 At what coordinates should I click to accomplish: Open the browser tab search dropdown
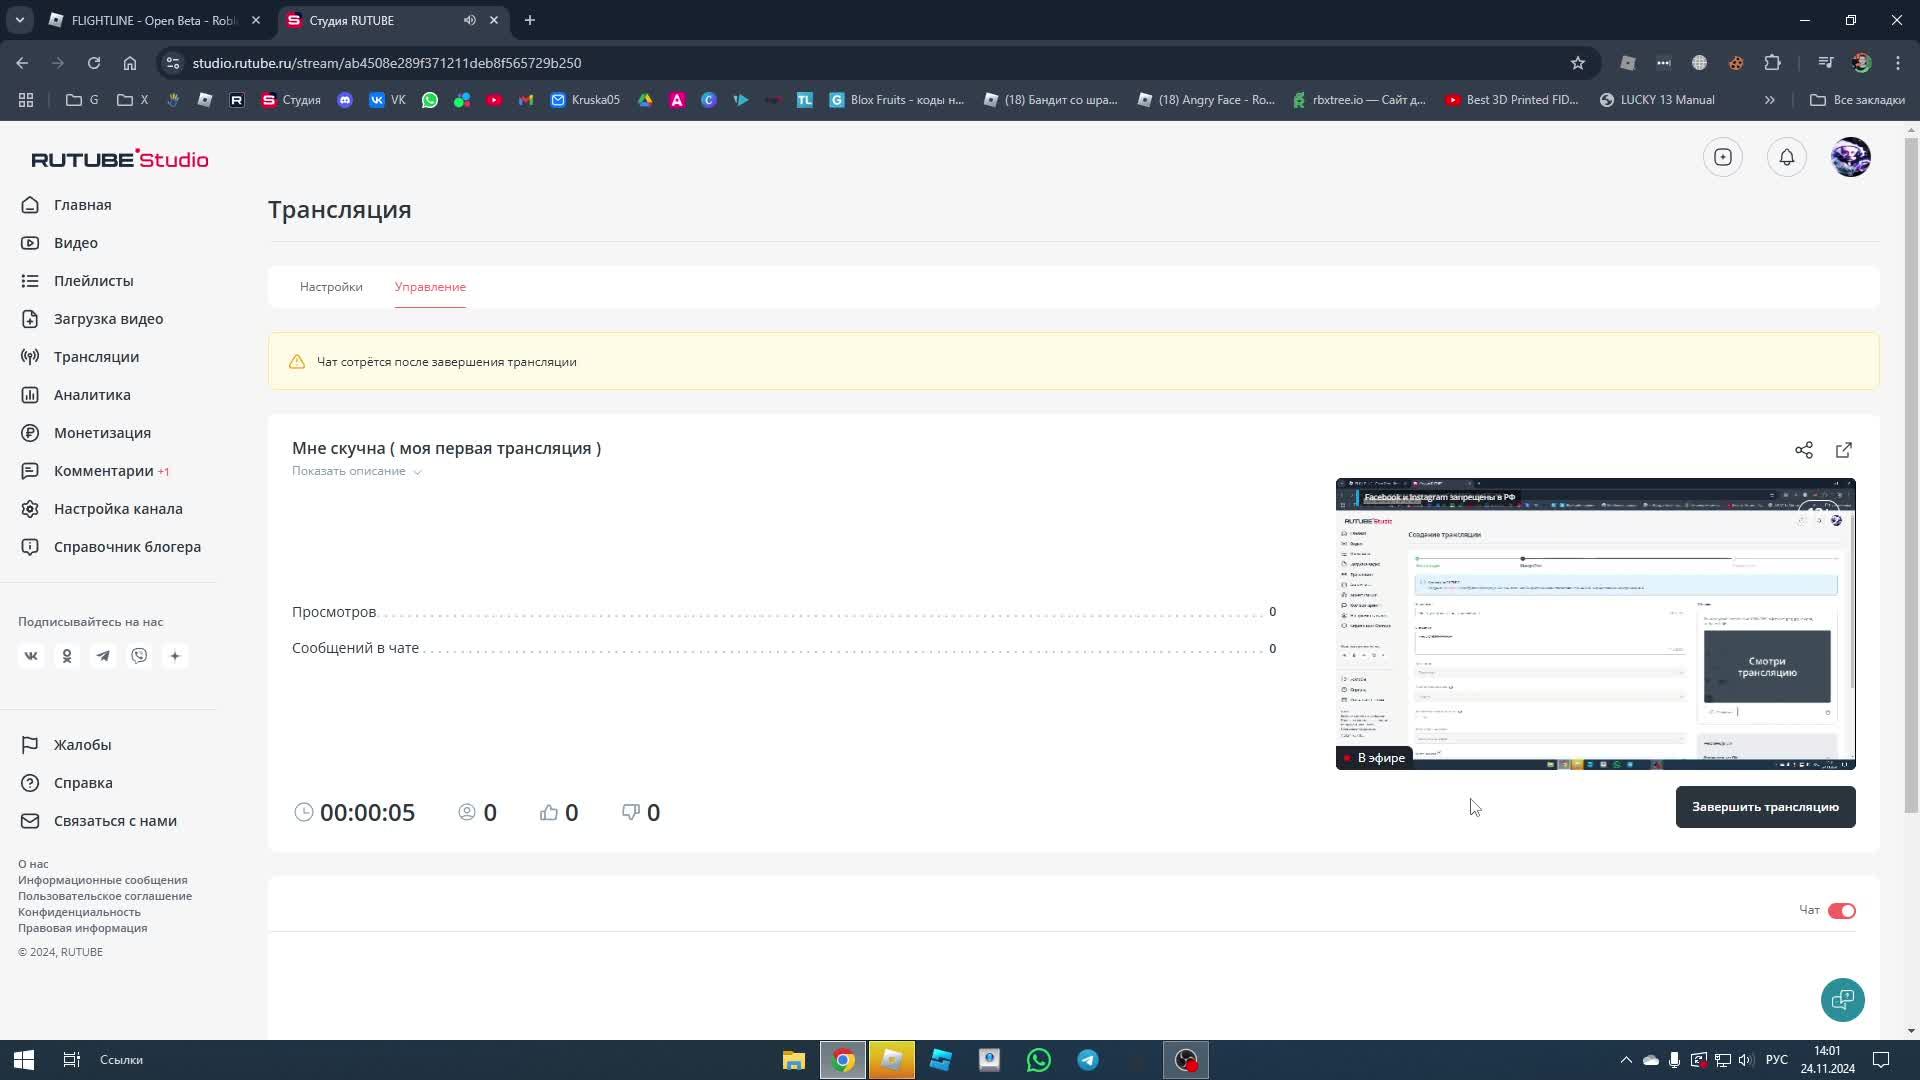tap(19, 20)
